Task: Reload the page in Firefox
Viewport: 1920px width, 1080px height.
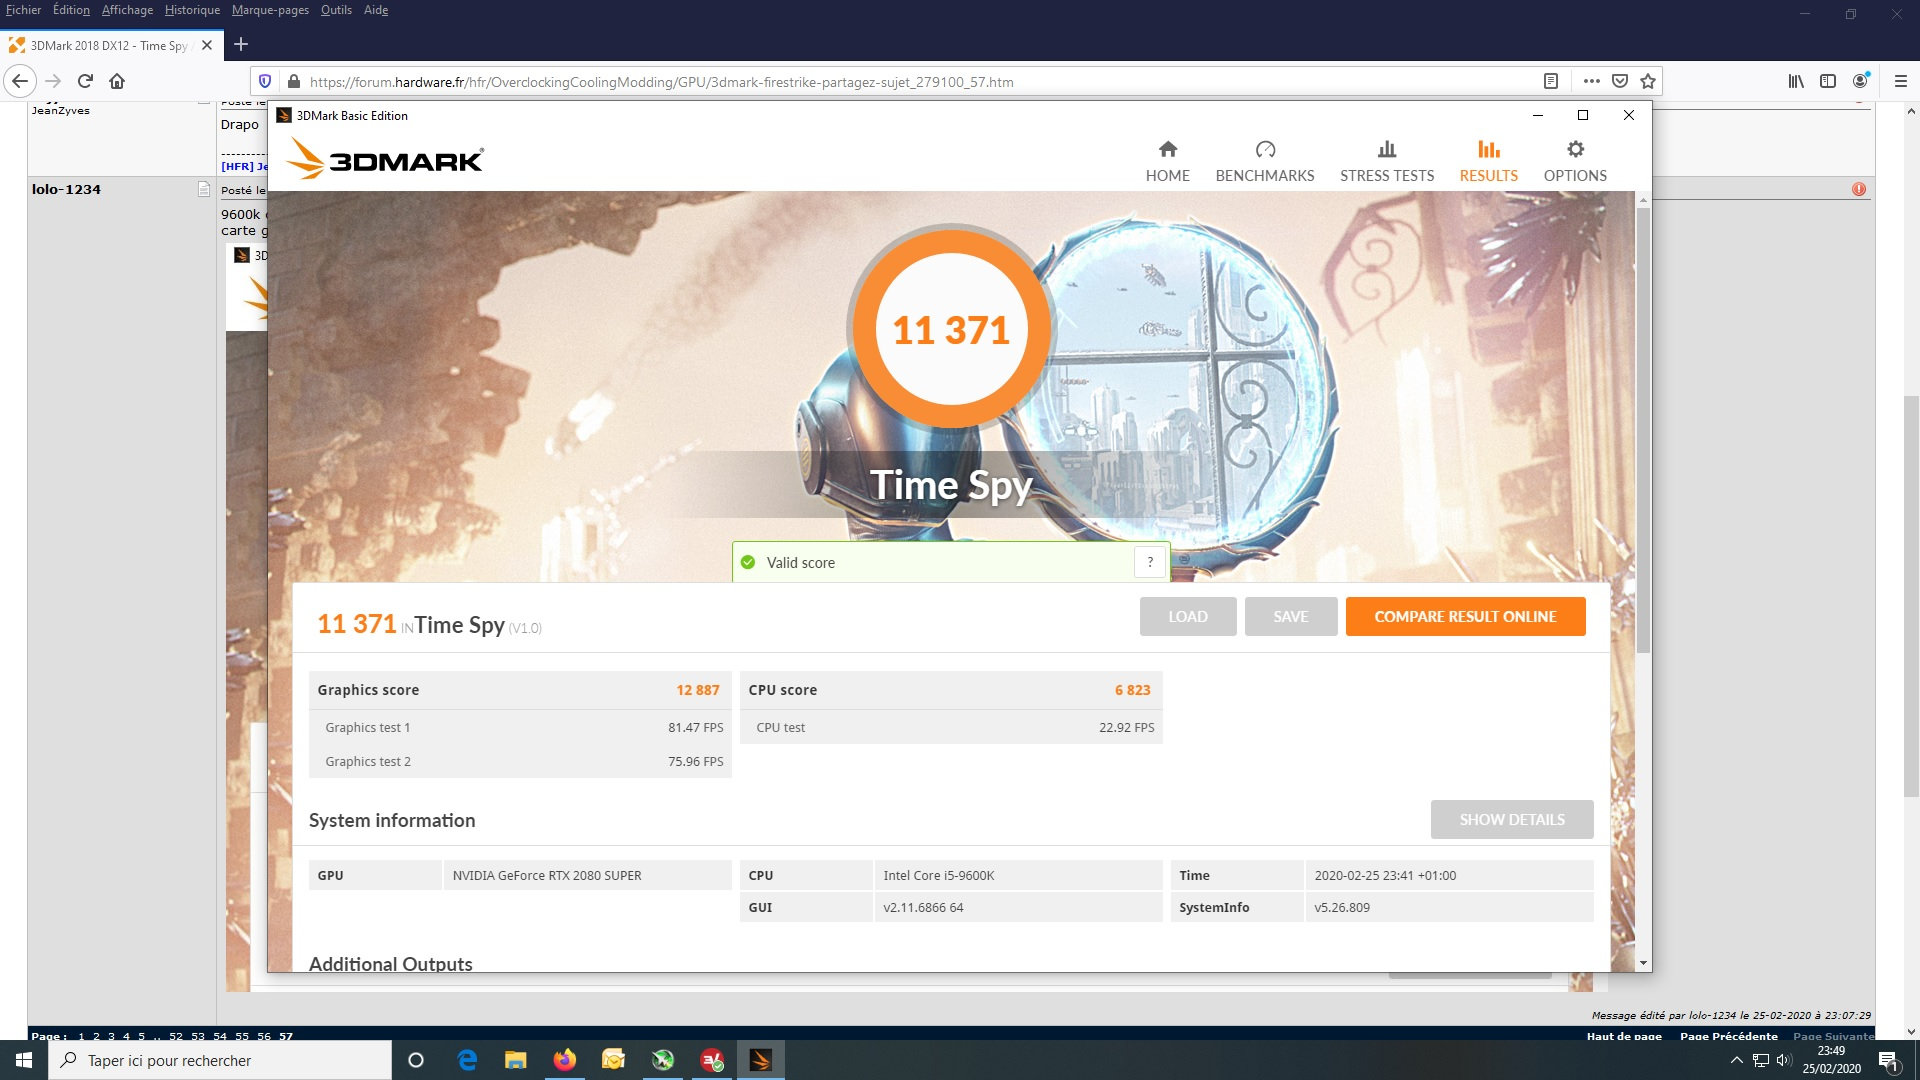Action: click(85, 81)
